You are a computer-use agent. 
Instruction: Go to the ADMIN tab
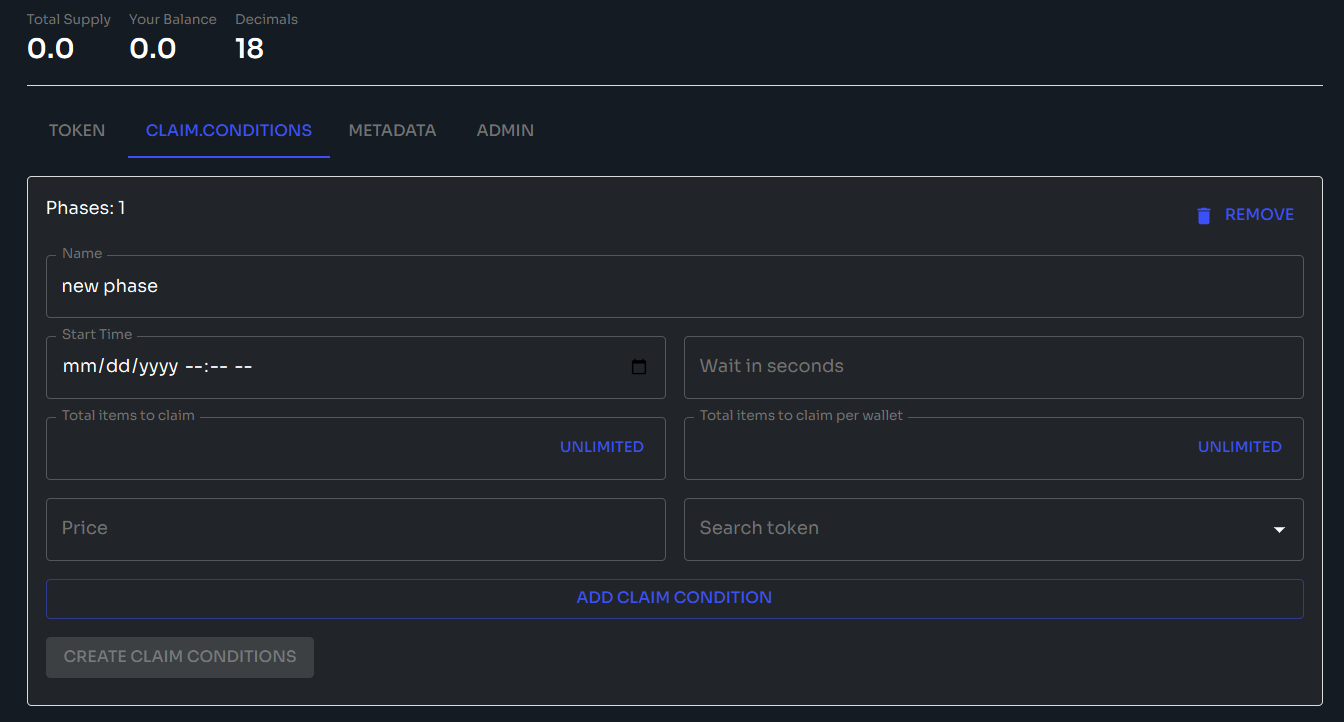[x=505, y=130]
